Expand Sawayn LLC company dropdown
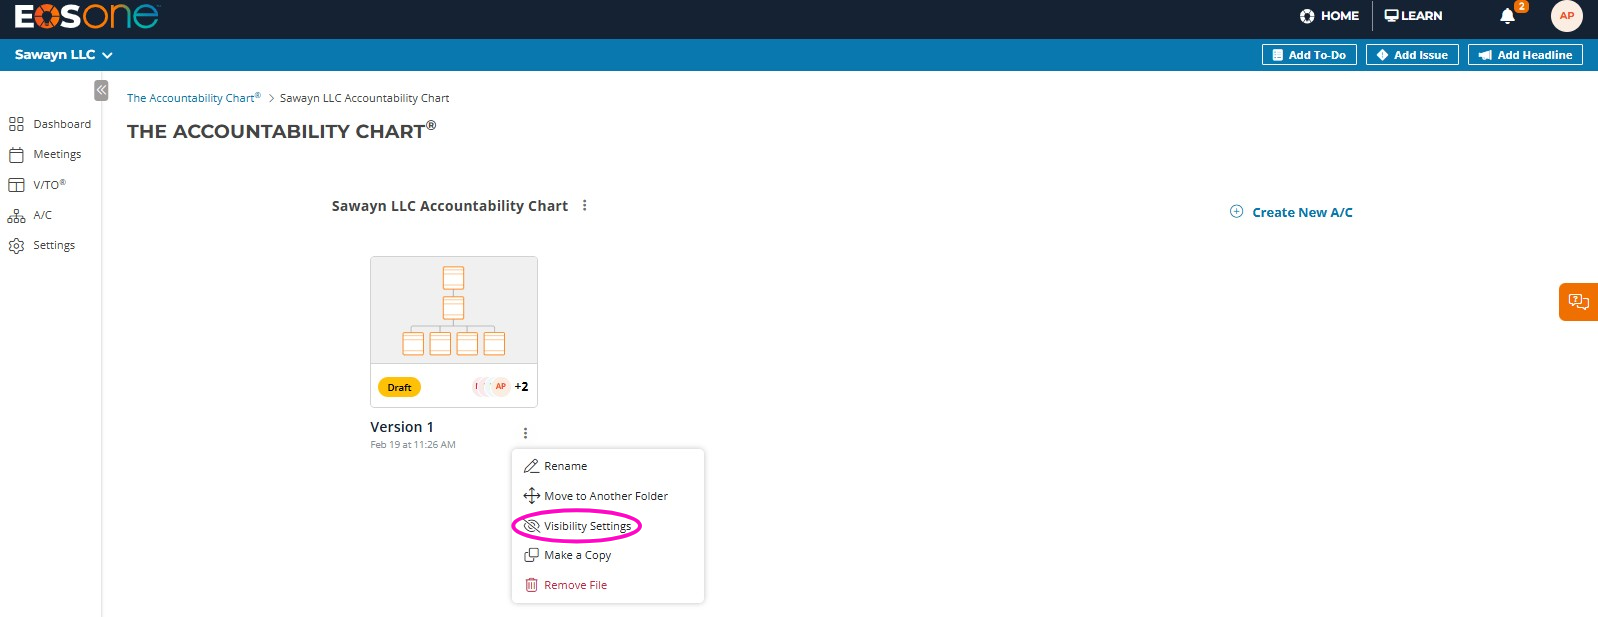 click(63, 55)
